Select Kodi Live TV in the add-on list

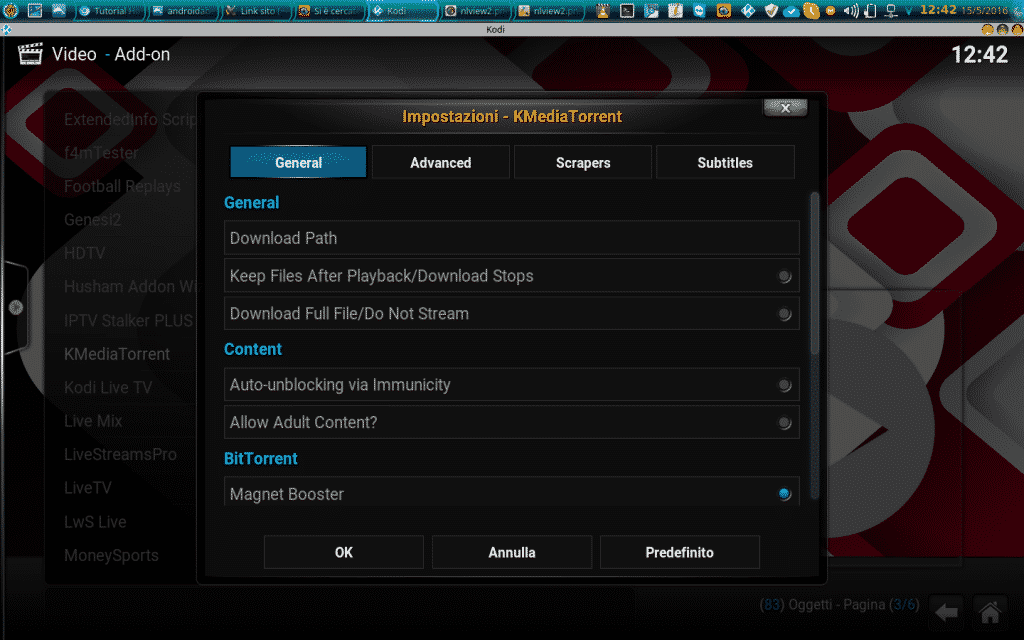pos(108,387)
